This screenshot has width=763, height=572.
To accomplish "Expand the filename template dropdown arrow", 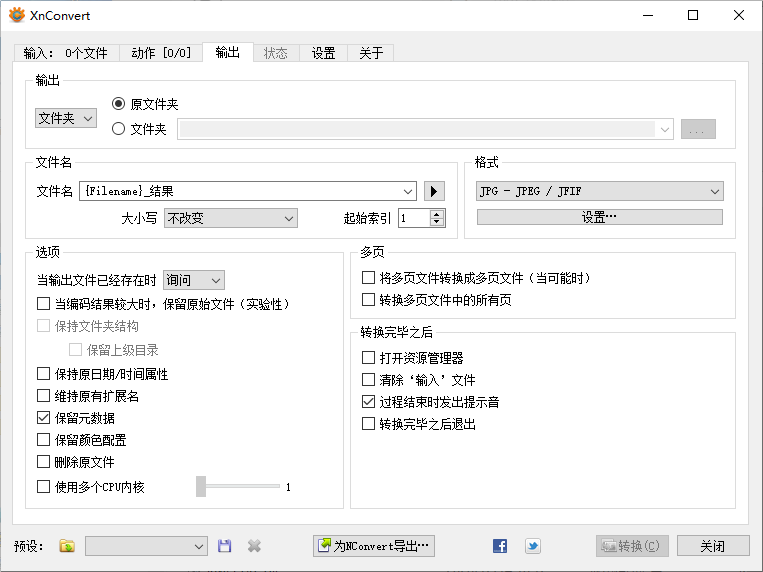I will point(408,191).
